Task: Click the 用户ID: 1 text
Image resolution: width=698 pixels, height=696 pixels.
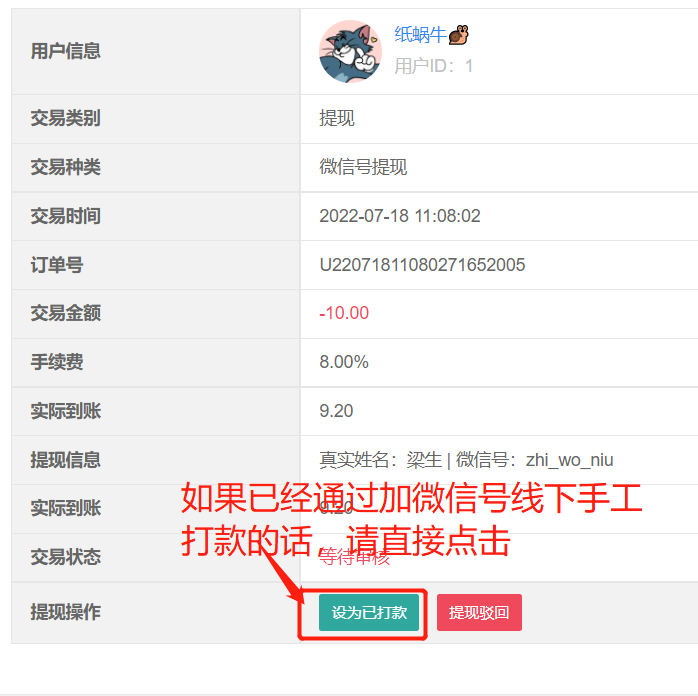Action: click(433, 66)
